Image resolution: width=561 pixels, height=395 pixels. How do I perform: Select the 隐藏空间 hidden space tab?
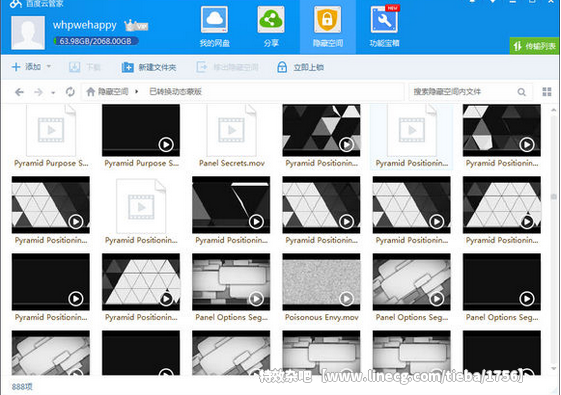point(328,27)
